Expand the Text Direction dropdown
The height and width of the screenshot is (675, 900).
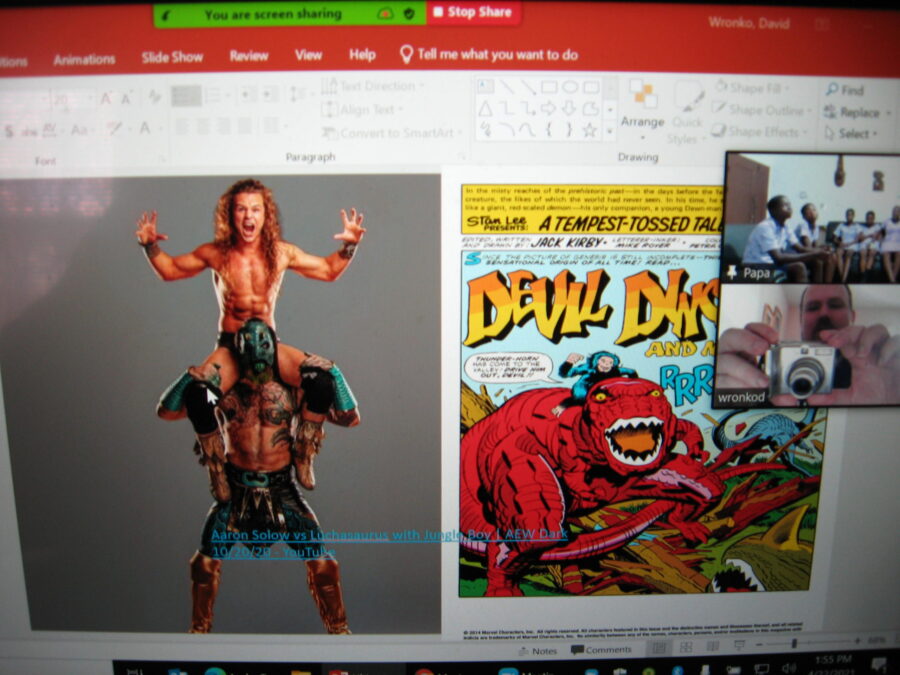[x=375, y=86]
